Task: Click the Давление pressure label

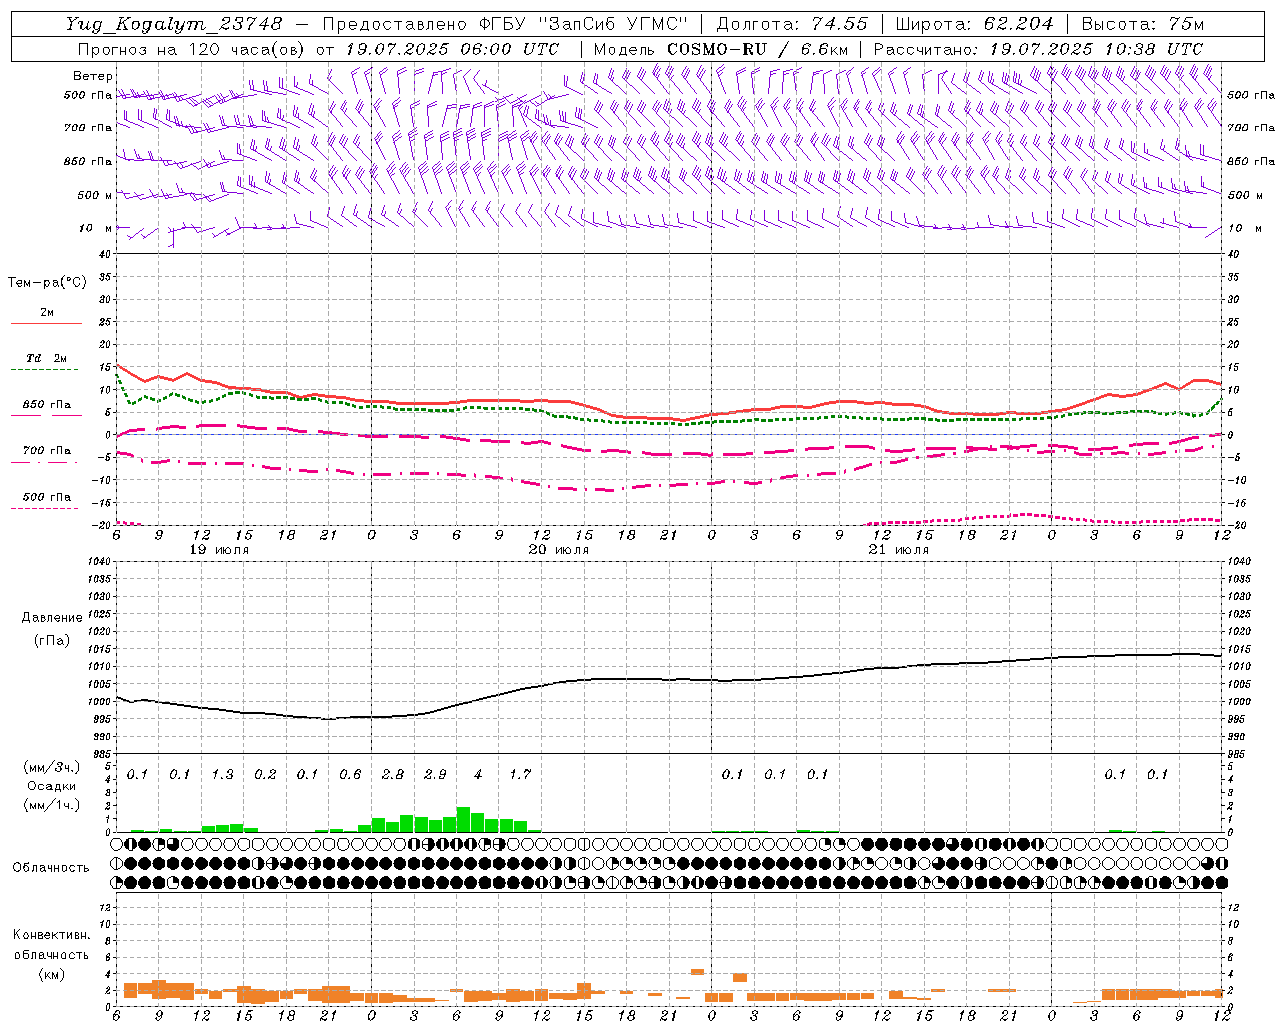Action: (52, 618)
